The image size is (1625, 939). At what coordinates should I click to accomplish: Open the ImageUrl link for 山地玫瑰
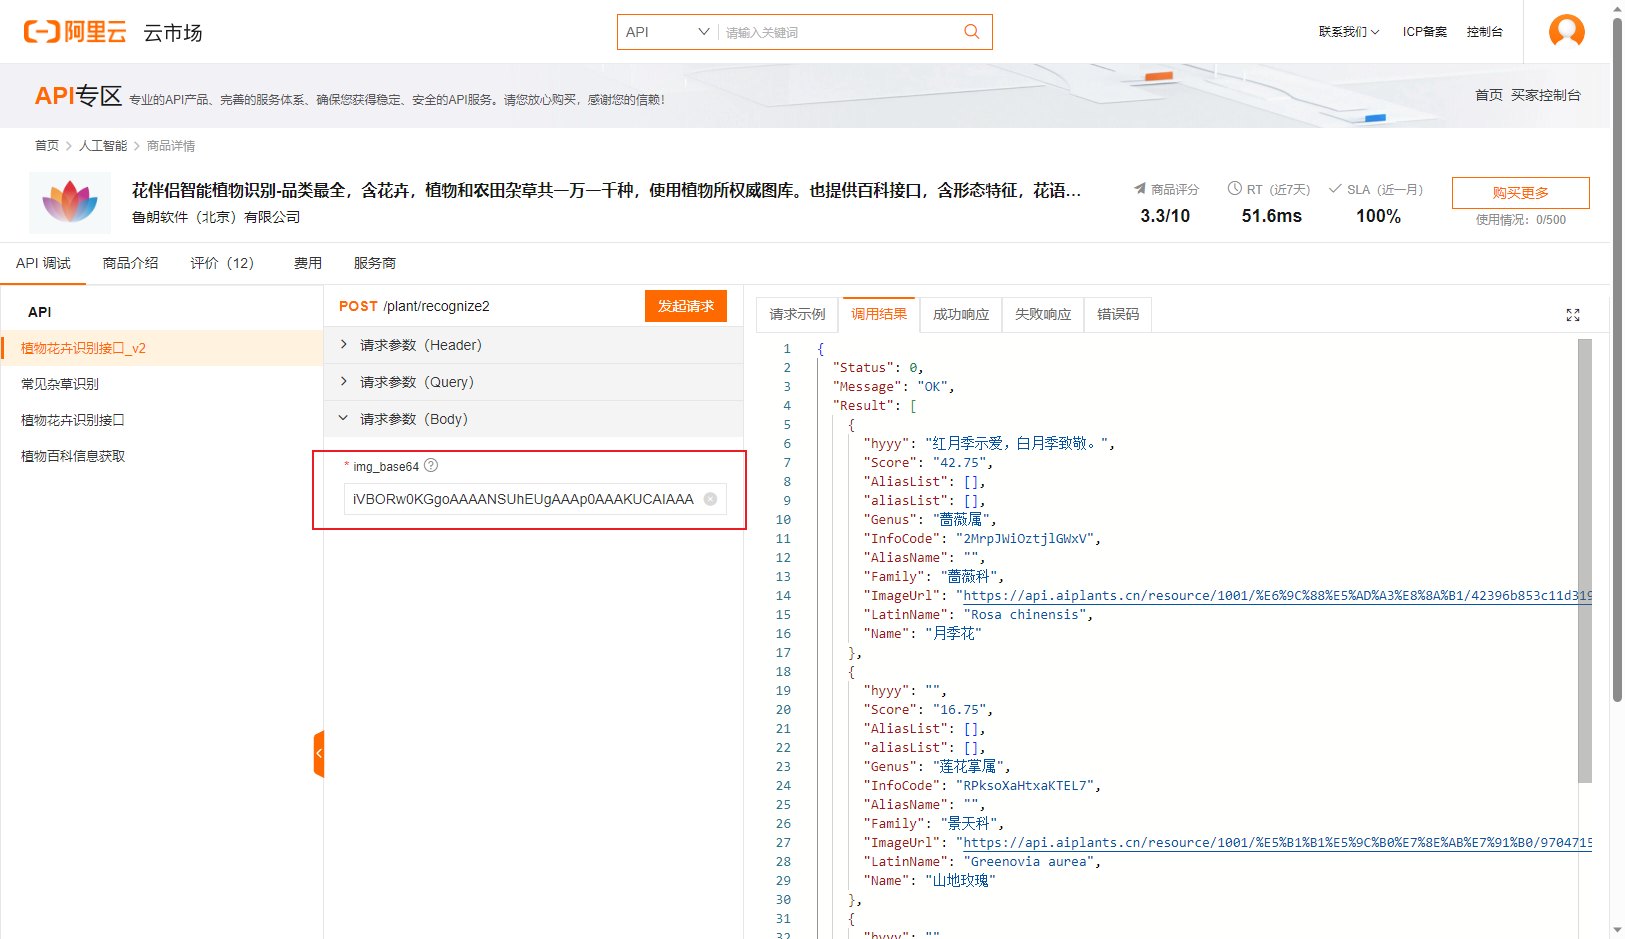point(1277,842)
